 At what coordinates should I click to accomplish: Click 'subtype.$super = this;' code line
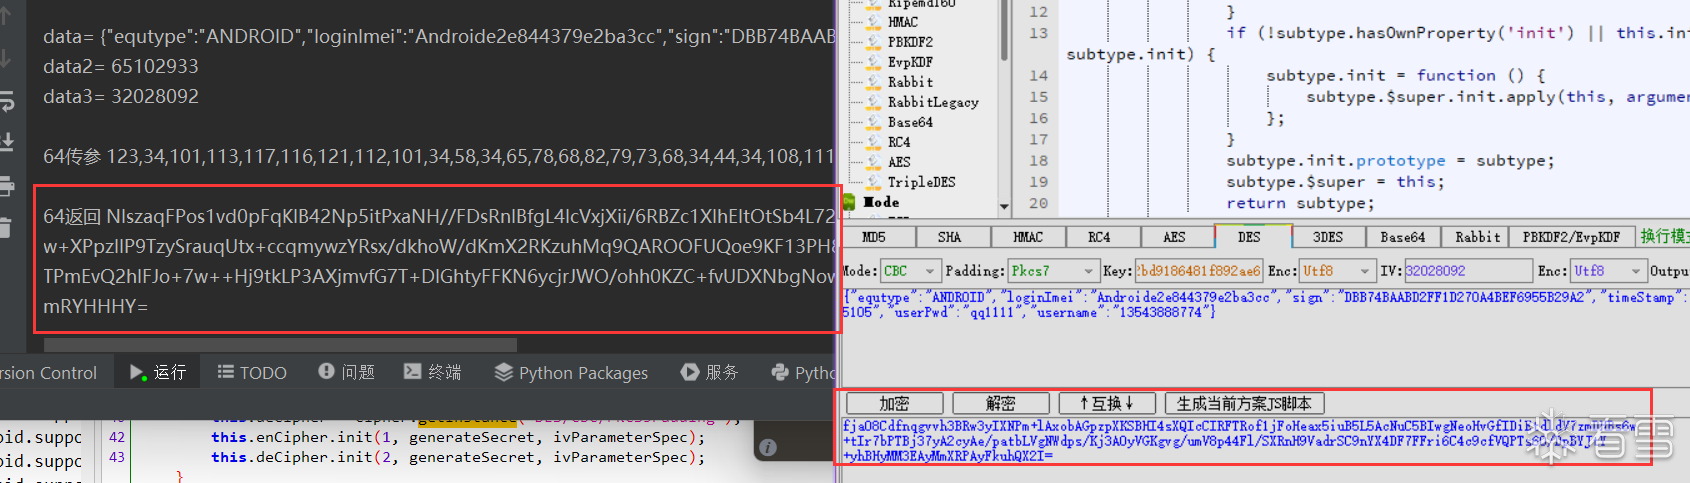[1335, 182]
